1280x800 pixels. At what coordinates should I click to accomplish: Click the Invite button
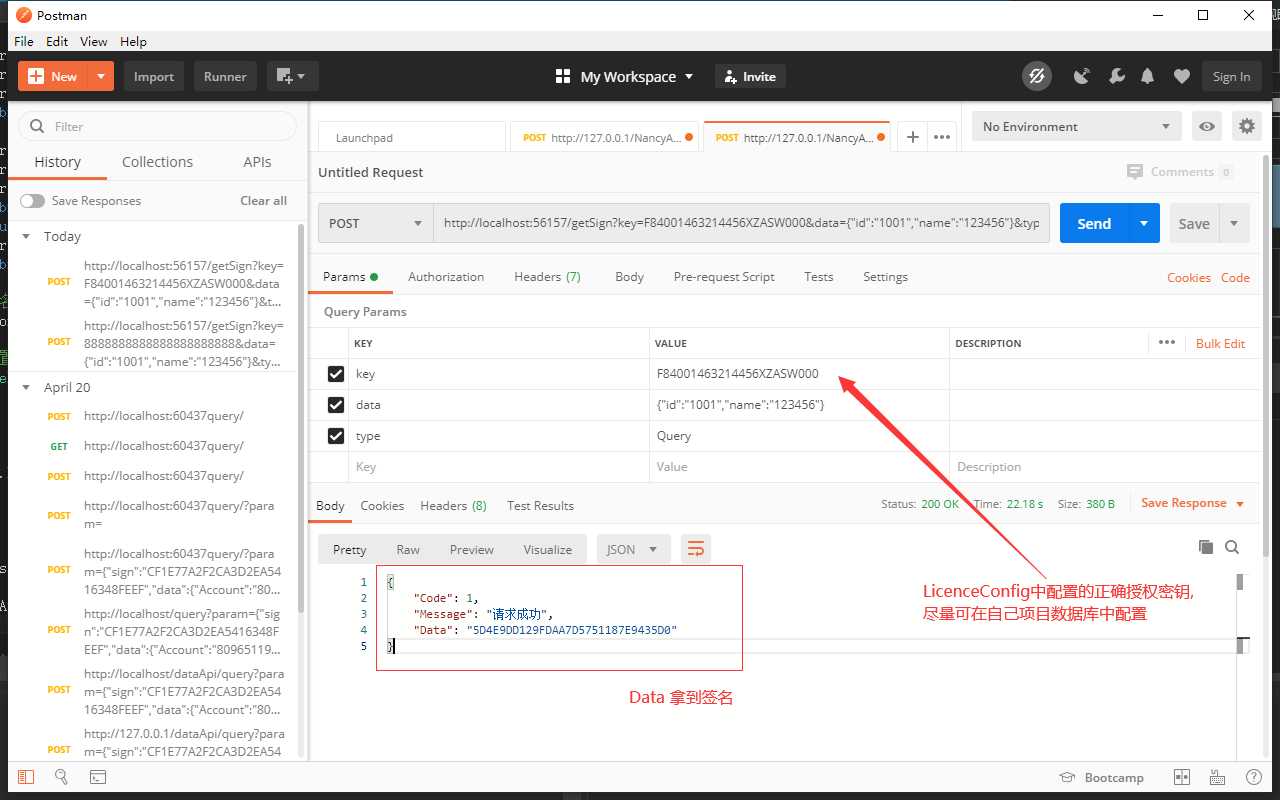tap(750, 76)
